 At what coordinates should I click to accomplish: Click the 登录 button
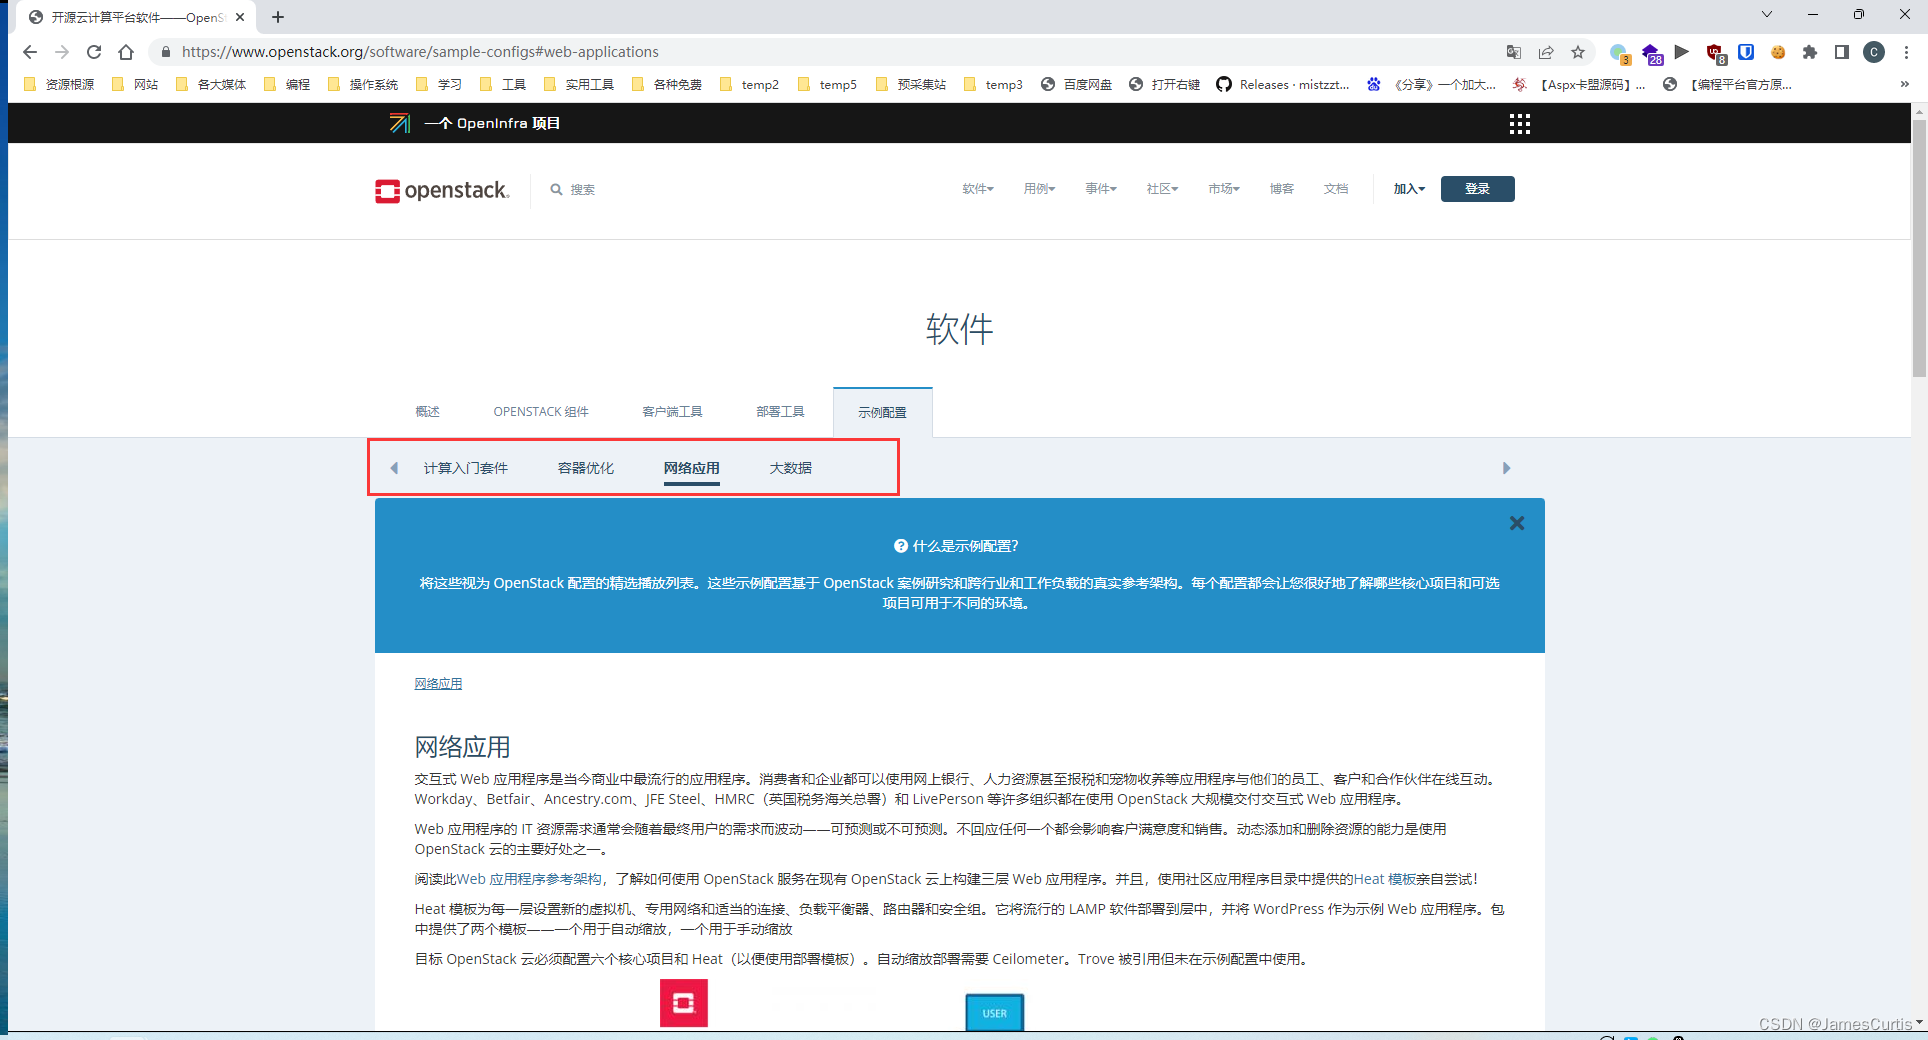[x=1477, y=189]
